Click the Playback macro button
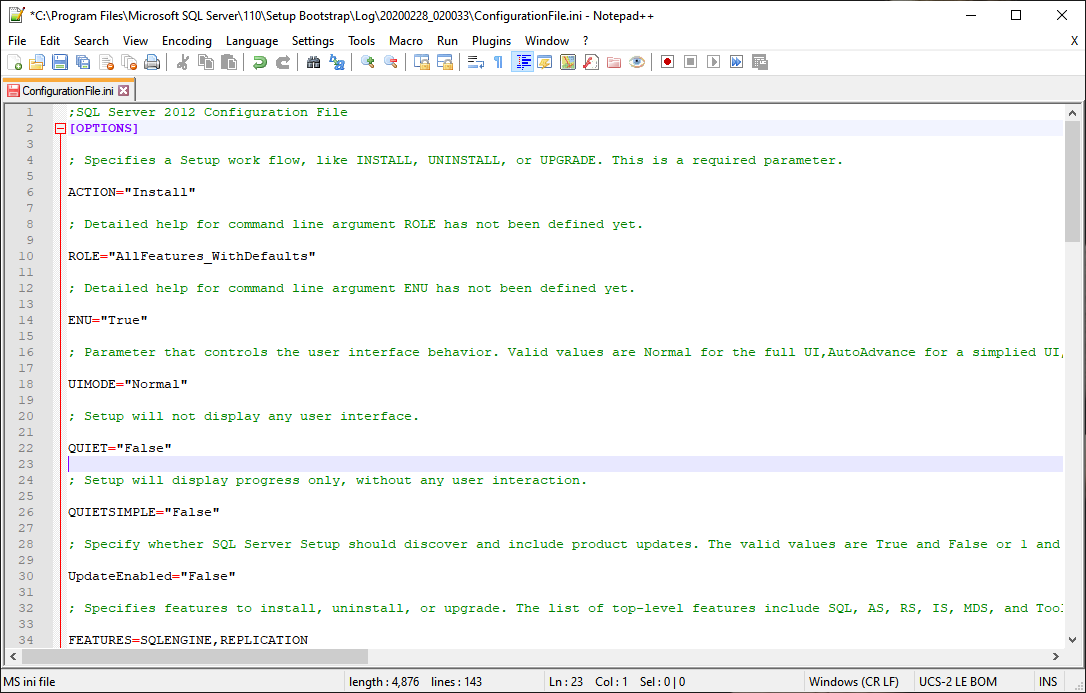Screen dimensions: 1086x693 [713, 62]
